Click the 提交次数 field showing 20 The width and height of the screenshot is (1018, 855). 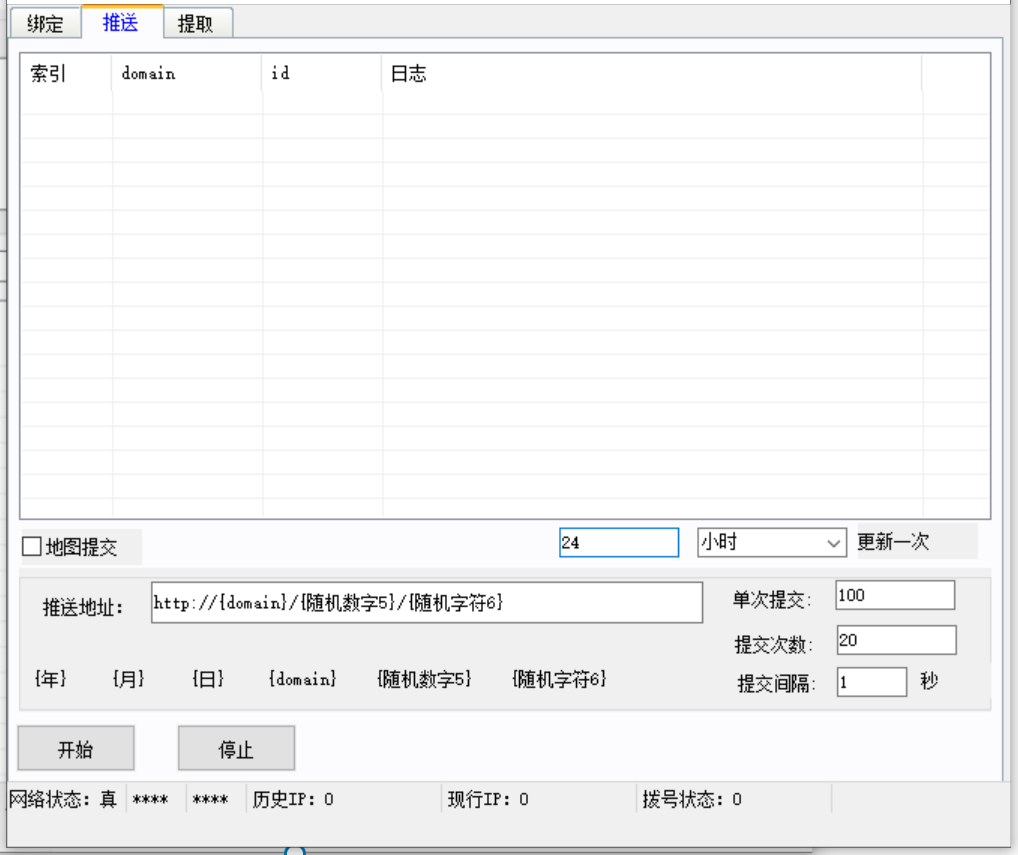896,640
